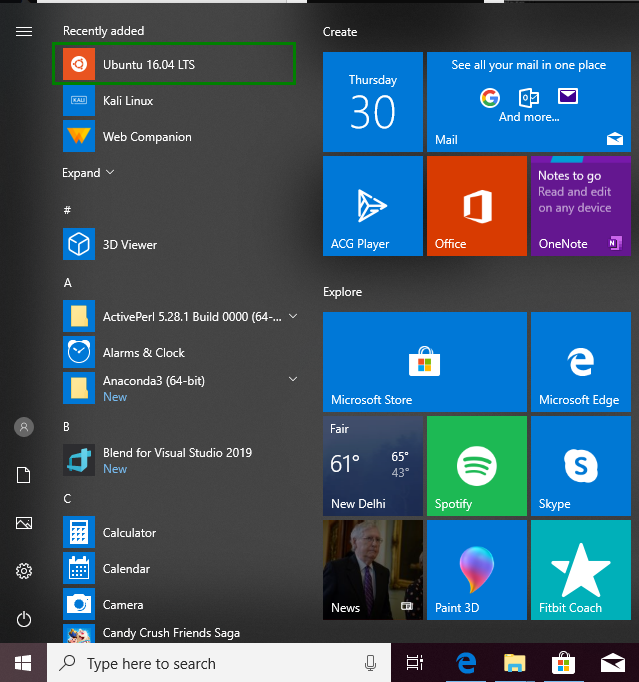Viewport: 639px width, 682px height.
Task: Open the Calculator app
Action: 180,532
